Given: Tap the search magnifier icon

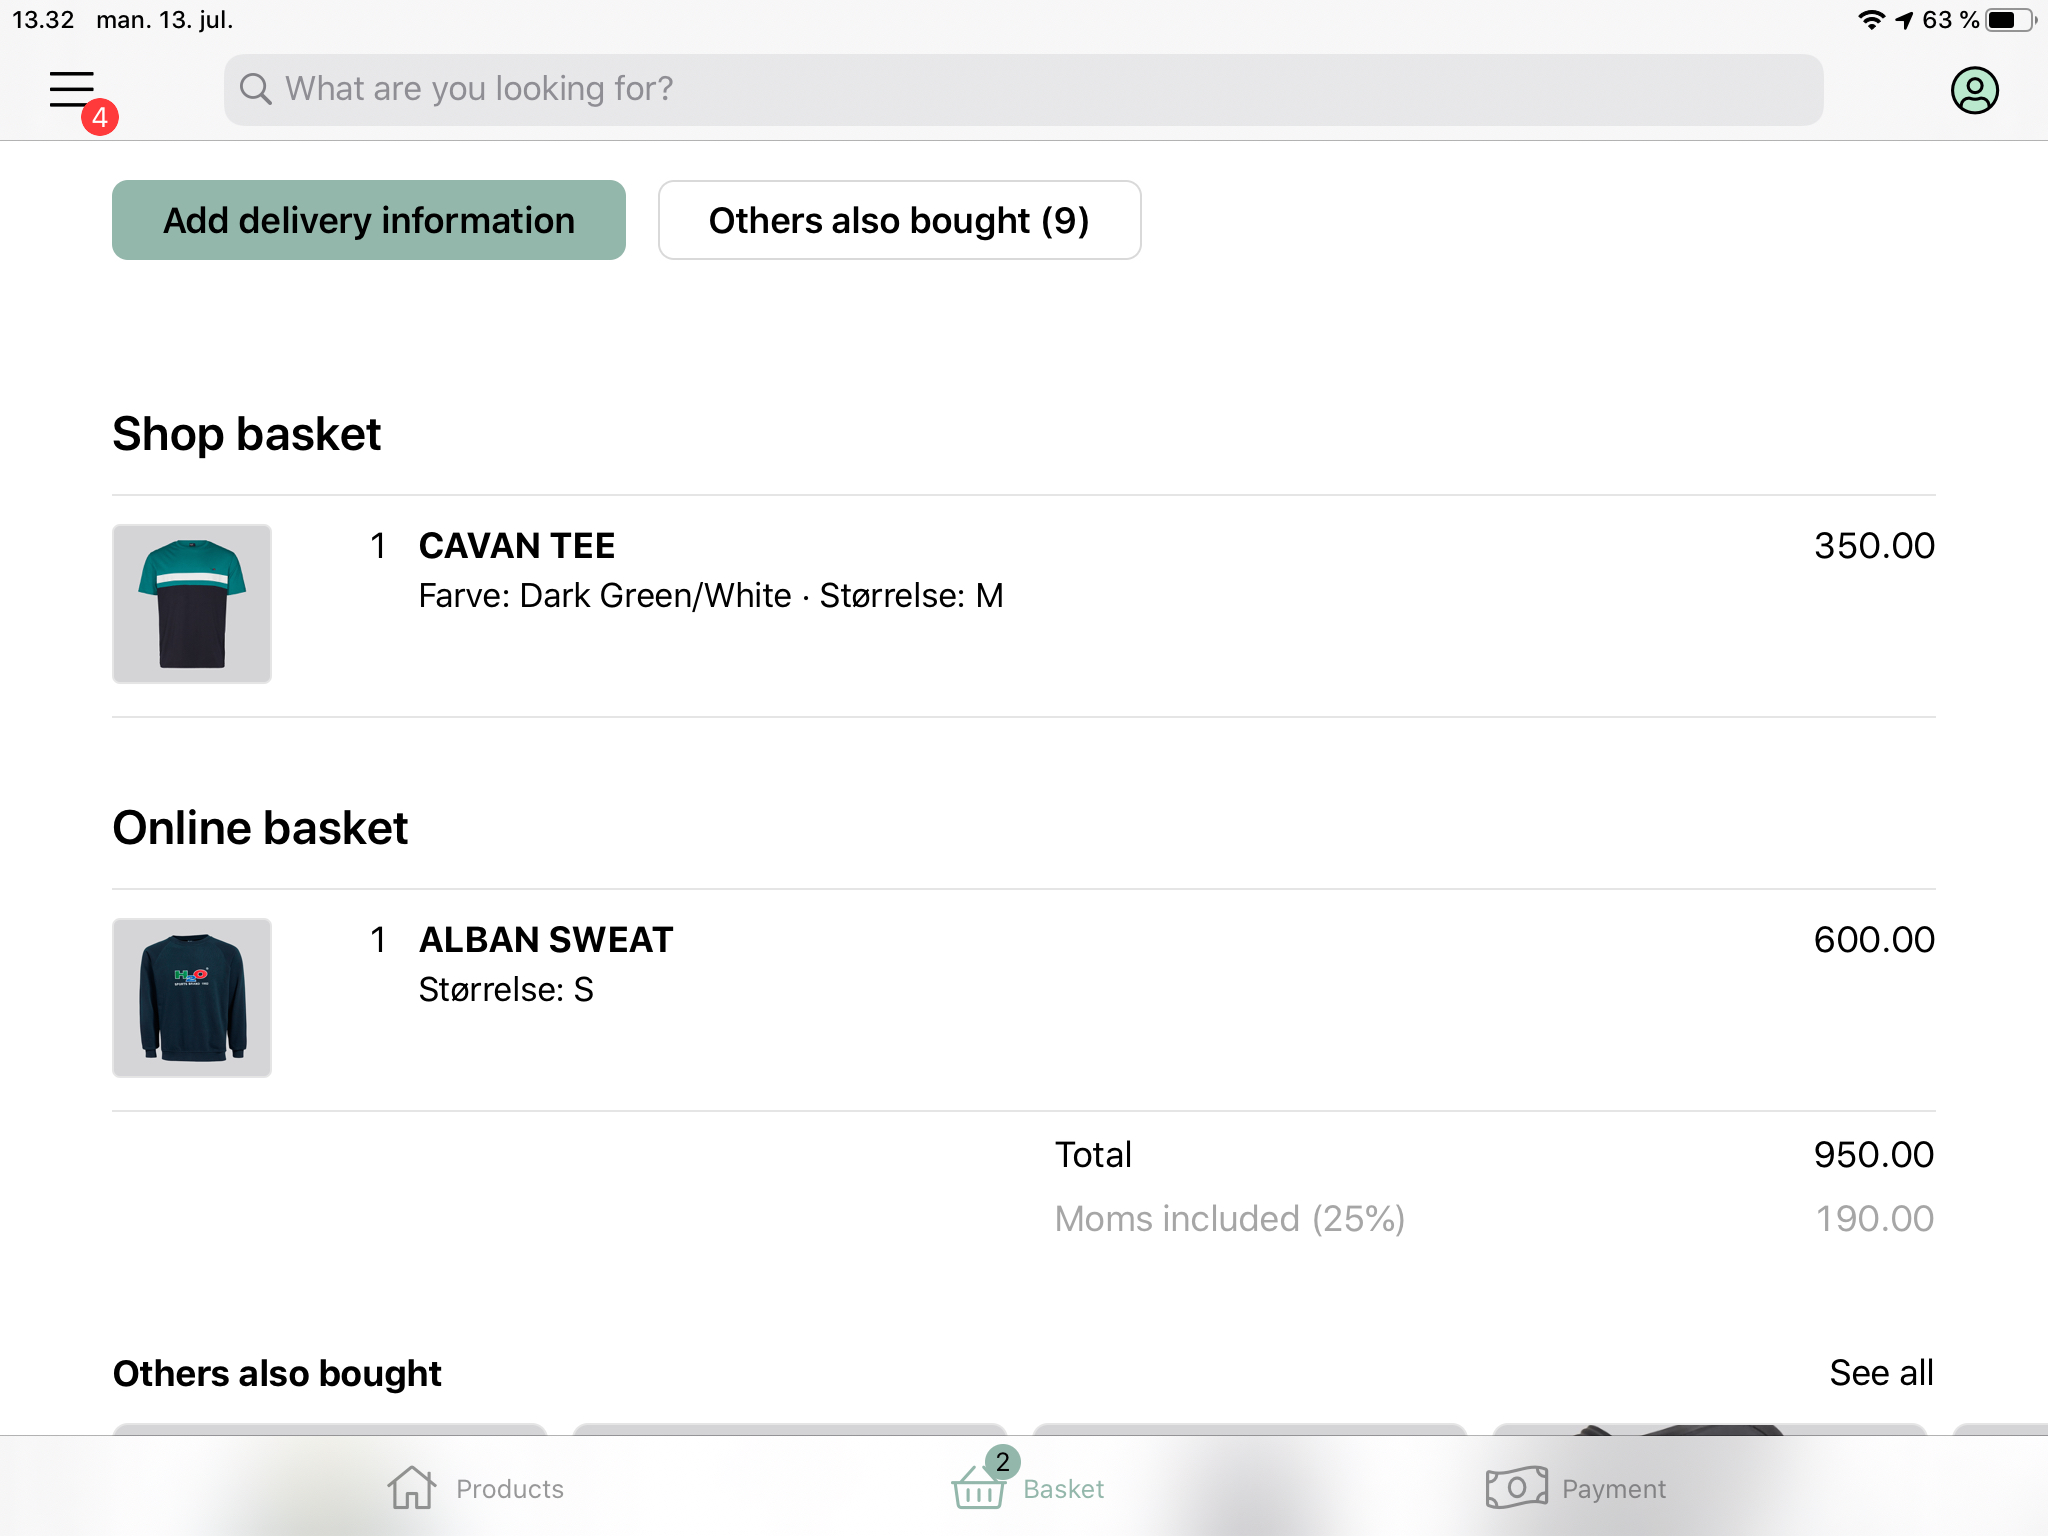Looking at the screenshot, I should 255,89.
